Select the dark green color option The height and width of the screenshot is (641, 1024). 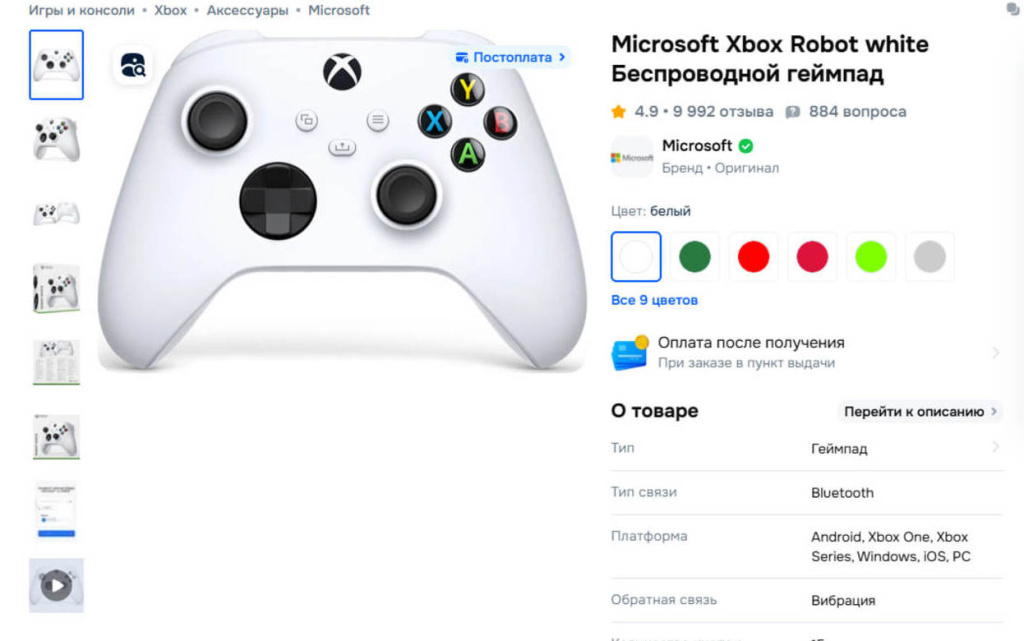click(x=695, y=257)
